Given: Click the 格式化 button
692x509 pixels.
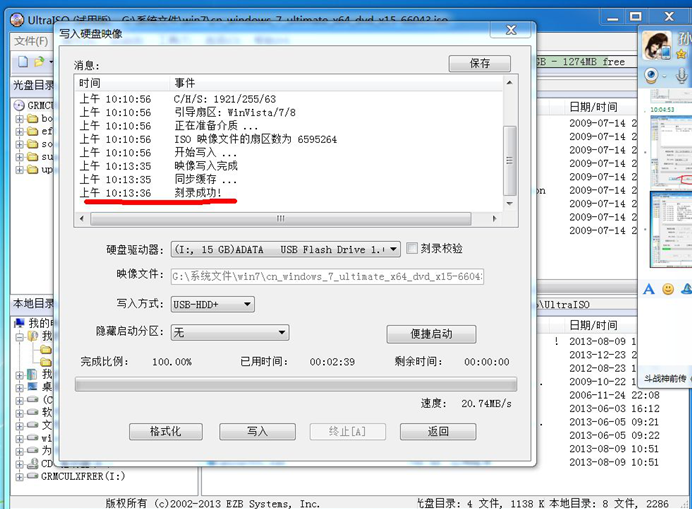Looking at the screenshot, I should click(166, 431).
